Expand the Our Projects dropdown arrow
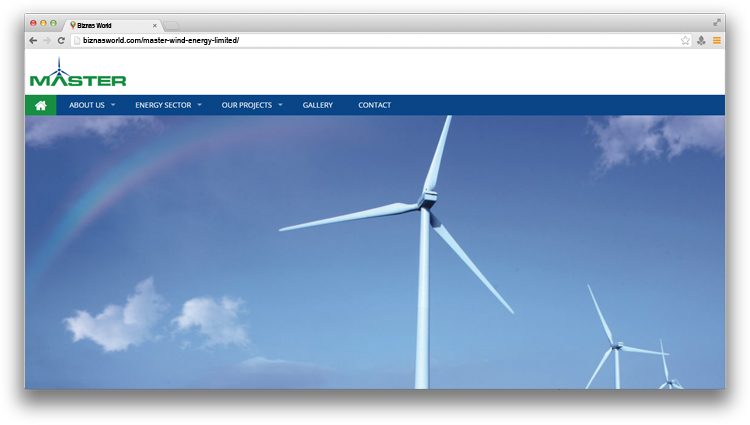Image resolution: width=750 pixels, height=425 pixels. (280, 105)
